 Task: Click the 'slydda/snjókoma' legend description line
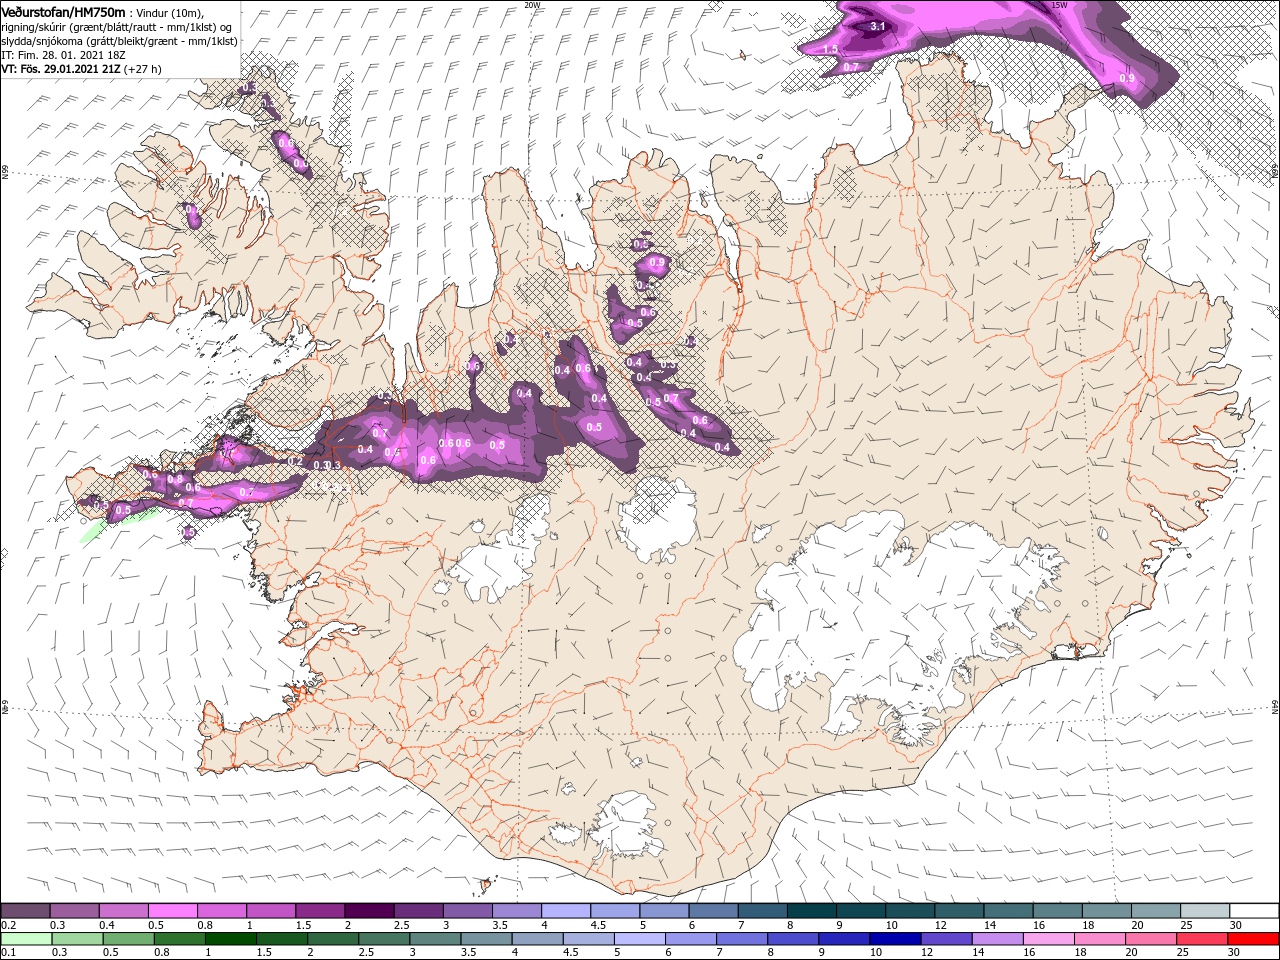[117, 41]
